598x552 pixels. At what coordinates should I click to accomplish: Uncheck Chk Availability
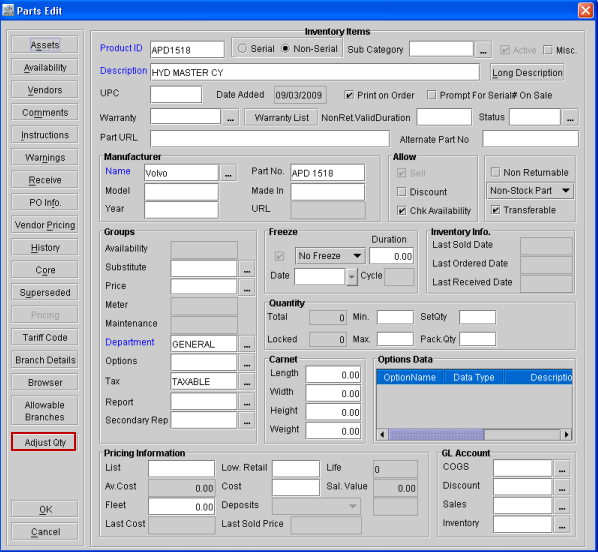coord(401,211)
